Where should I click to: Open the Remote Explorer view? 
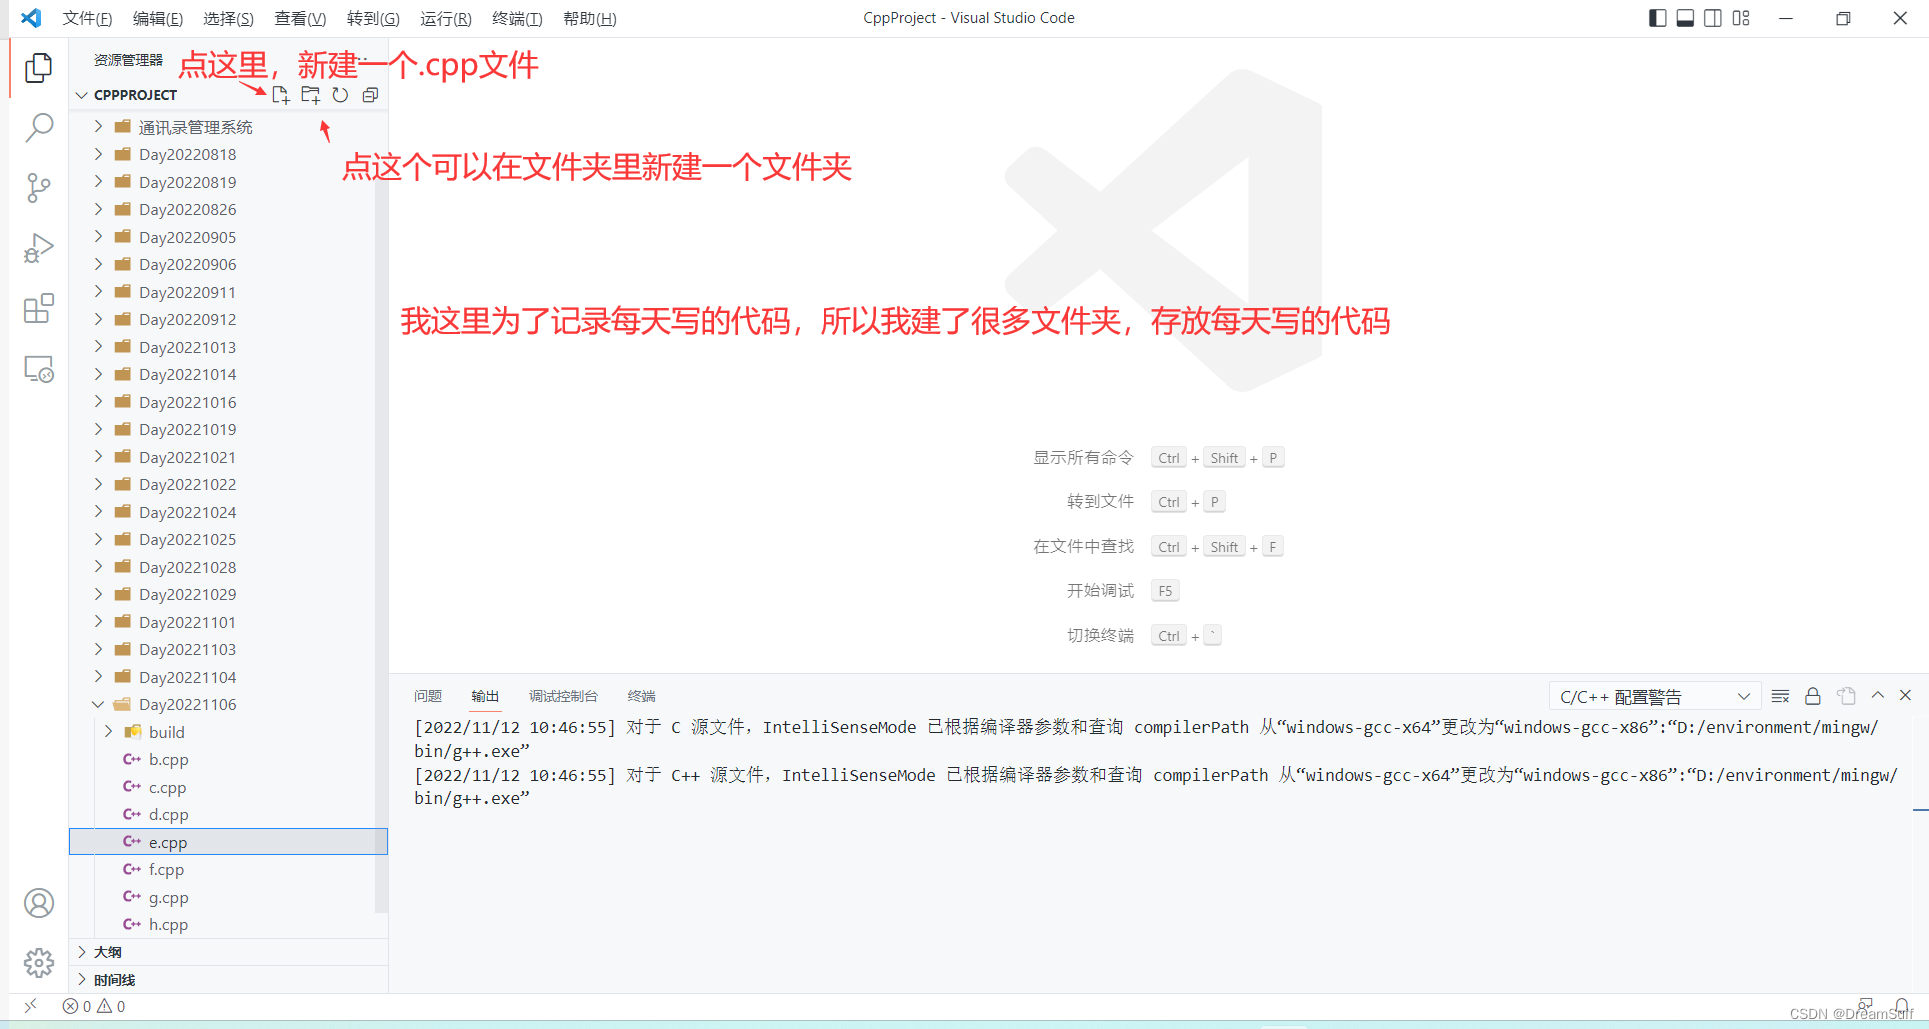coord(39,369)
